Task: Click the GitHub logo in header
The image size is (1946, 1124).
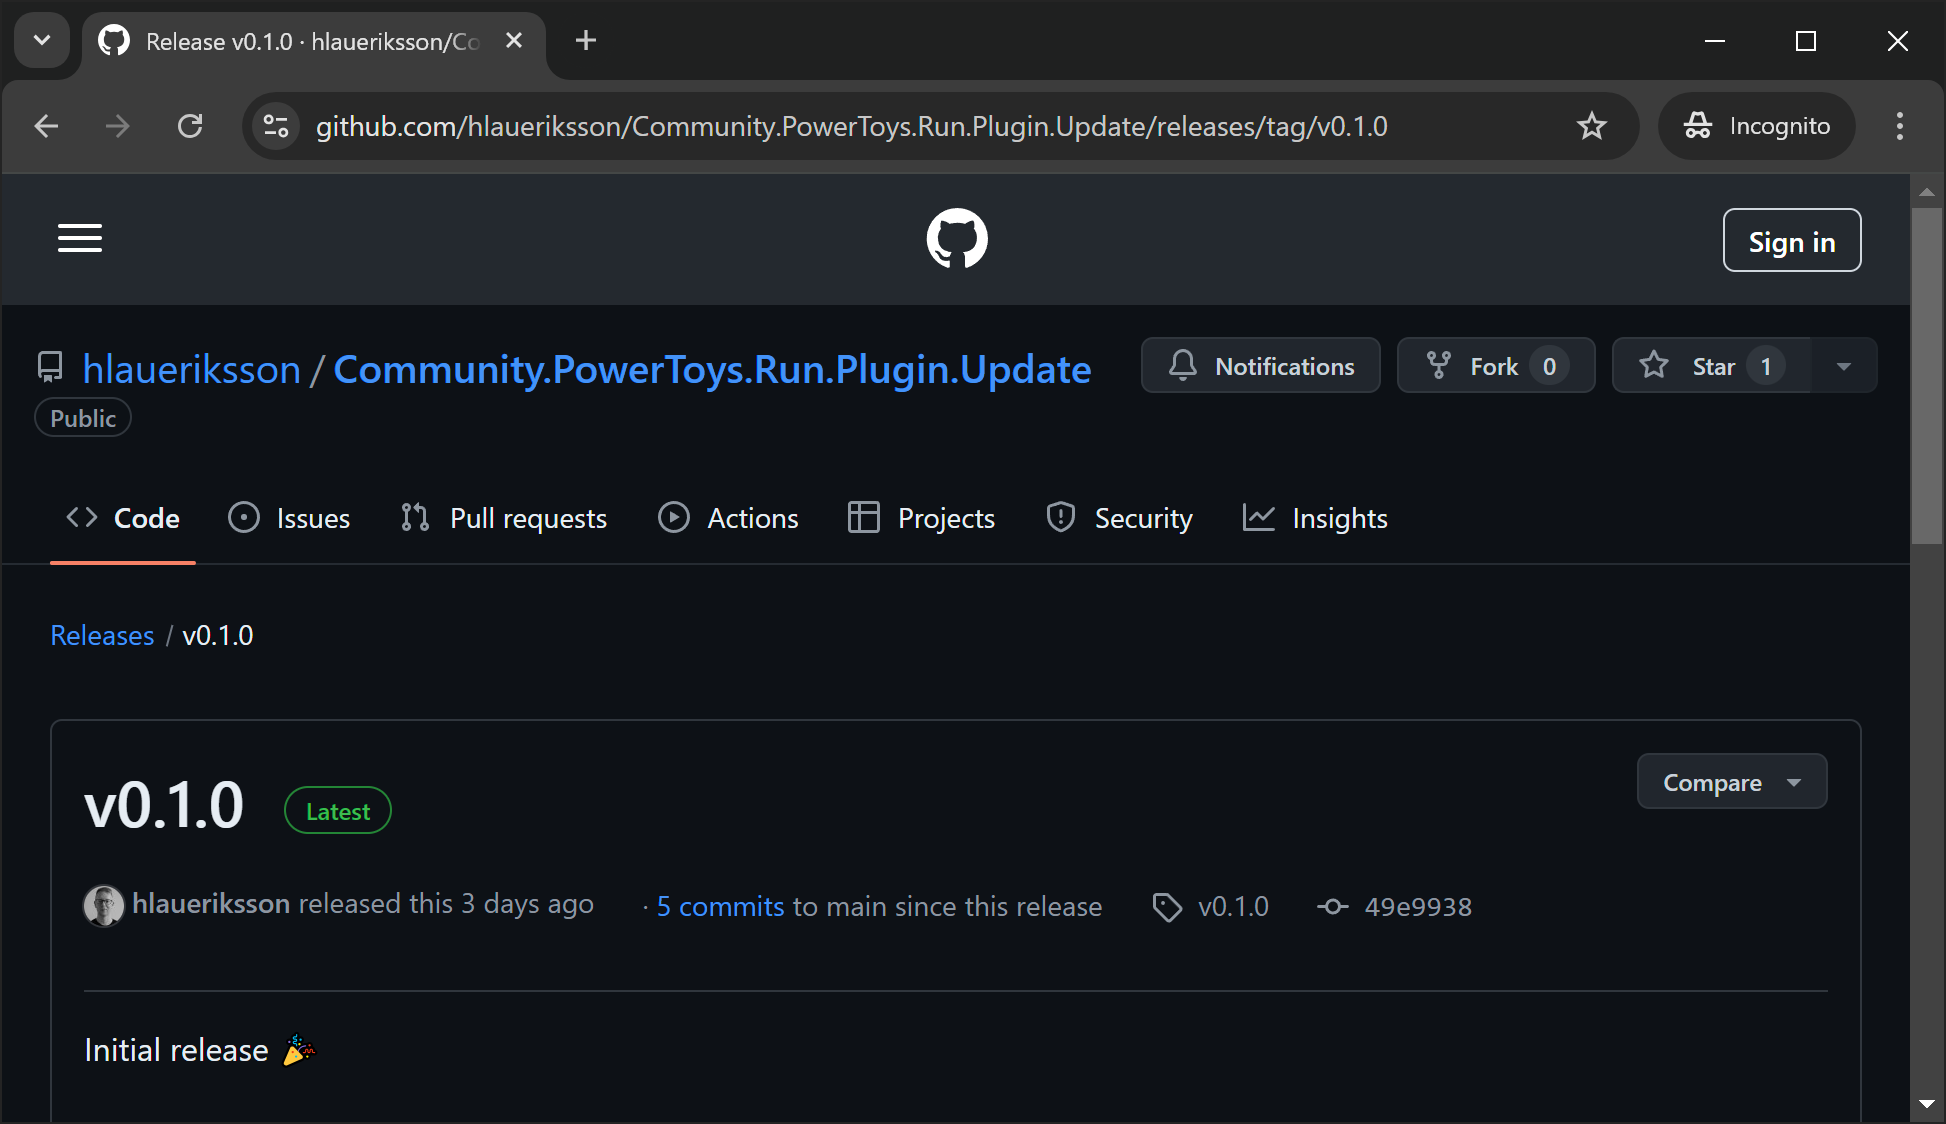Action: pos(956,239)
